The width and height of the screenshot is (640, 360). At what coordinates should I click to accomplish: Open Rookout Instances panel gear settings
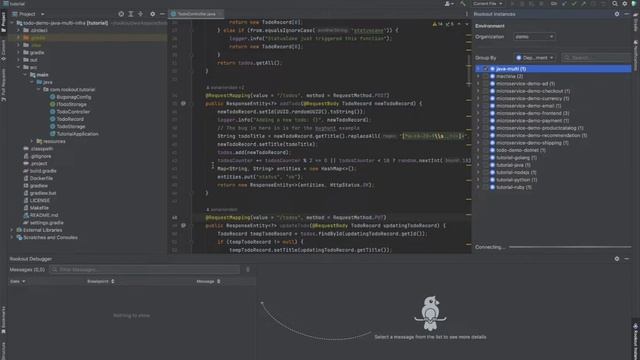pos(617,14)
